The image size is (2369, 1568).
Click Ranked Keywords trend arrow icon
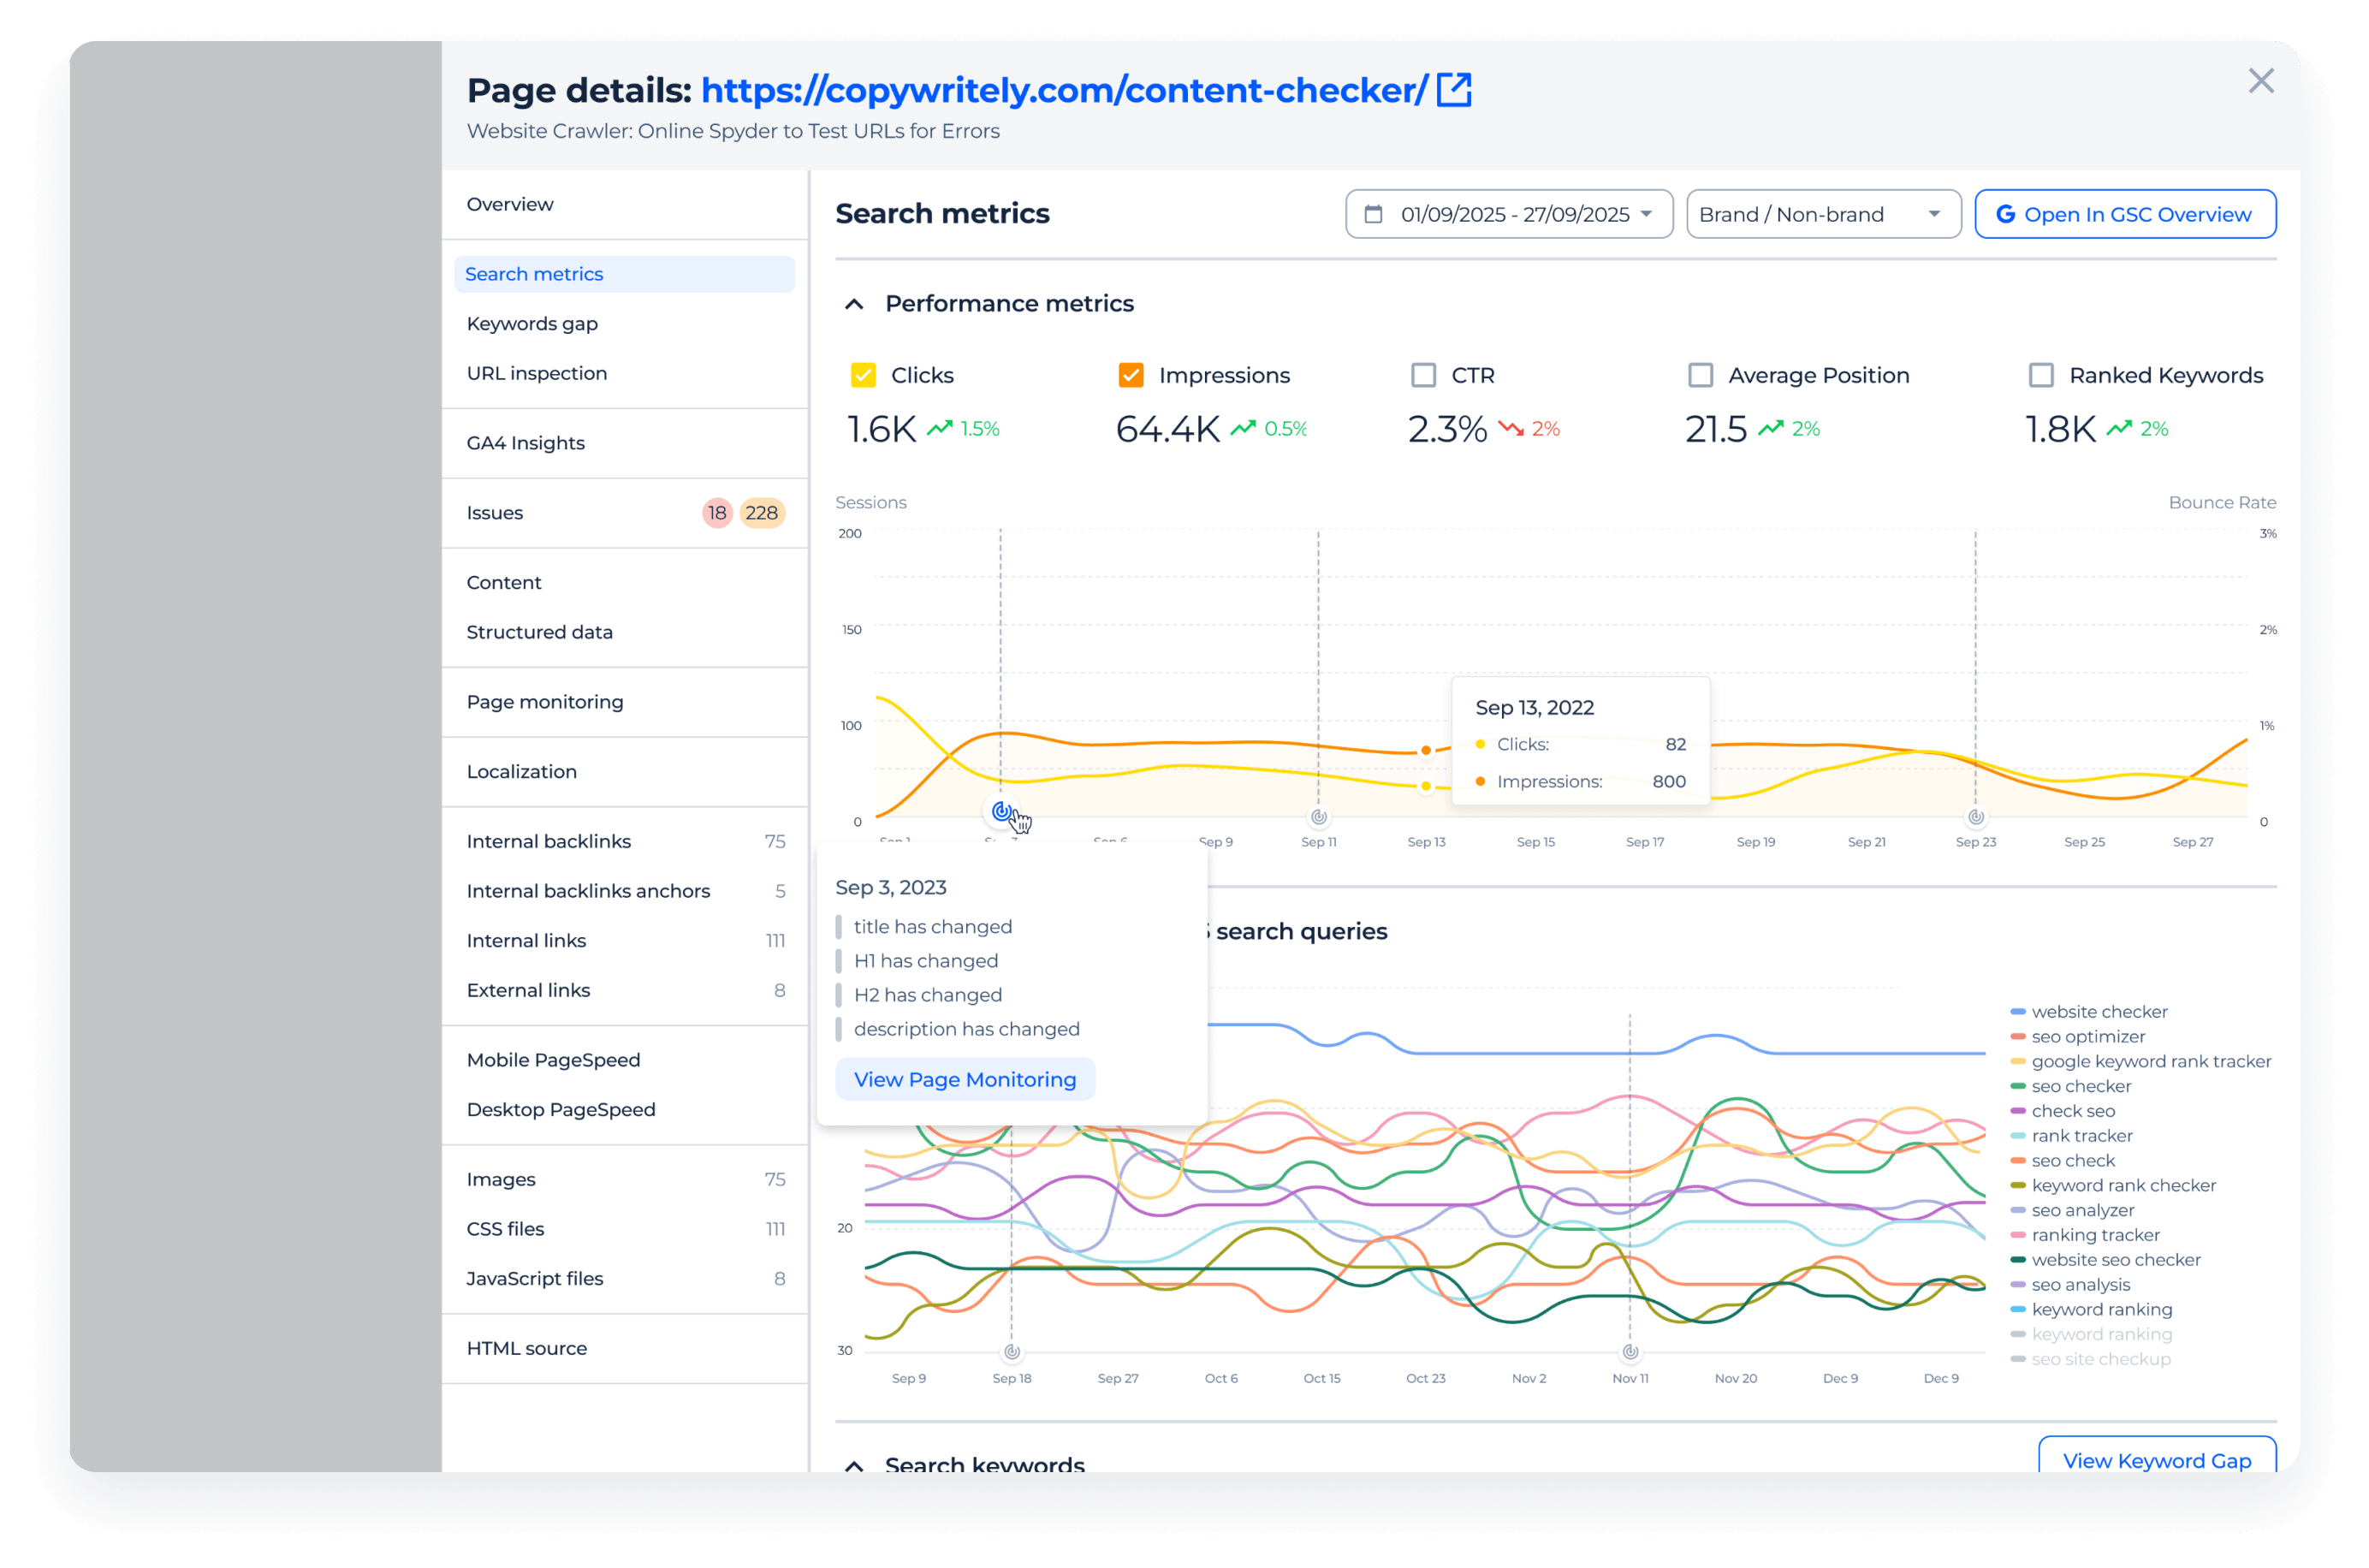(2118, 428)
